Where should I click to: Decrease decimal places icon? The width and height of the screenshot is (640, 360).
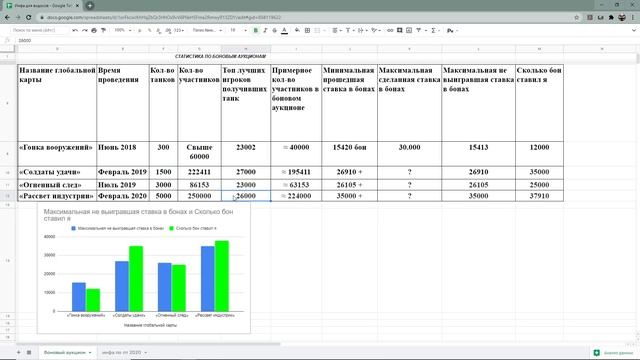point(158,30)
